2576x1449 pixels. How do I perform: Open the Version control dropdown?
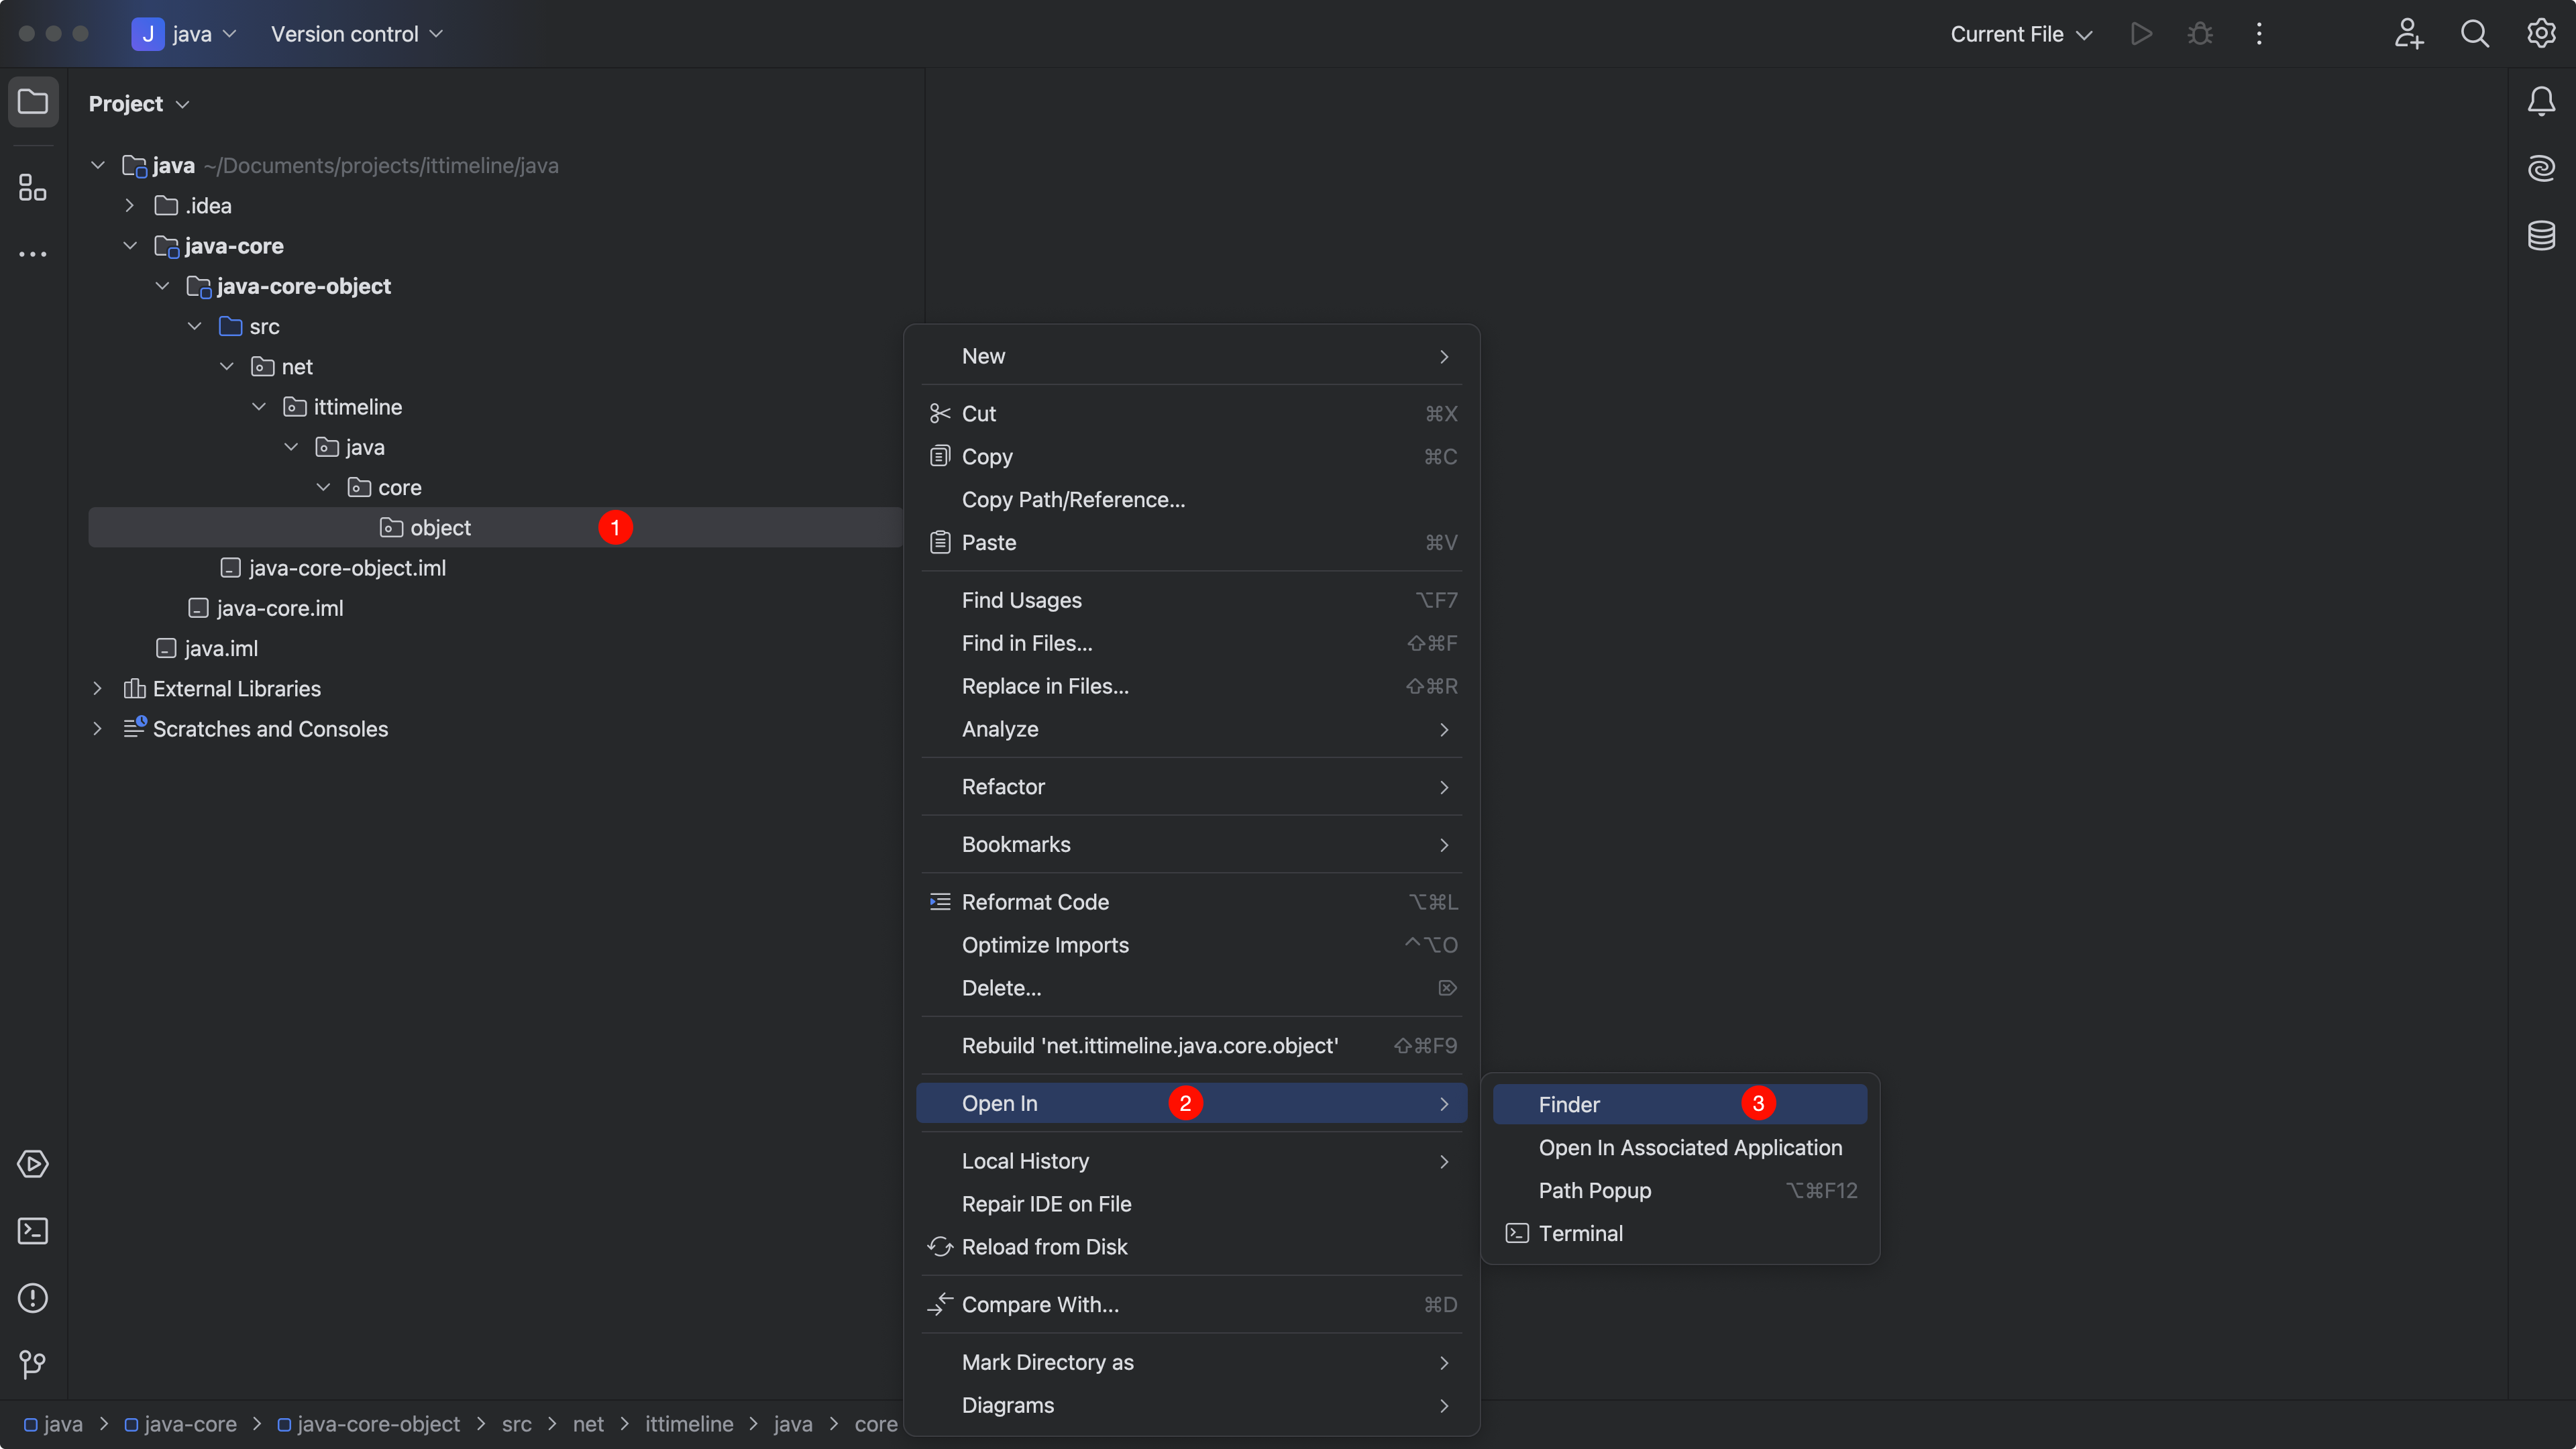point(356,34)
